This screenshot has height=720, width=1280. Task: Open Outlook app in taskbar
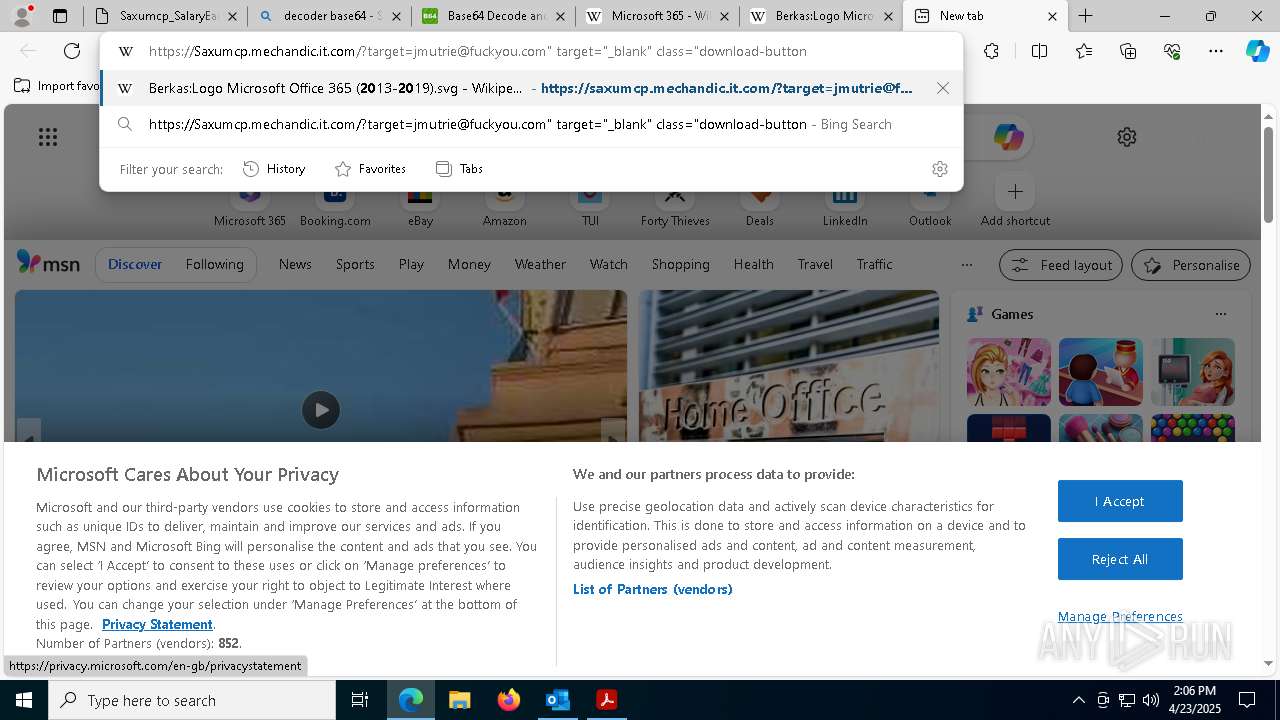(557, 700)
